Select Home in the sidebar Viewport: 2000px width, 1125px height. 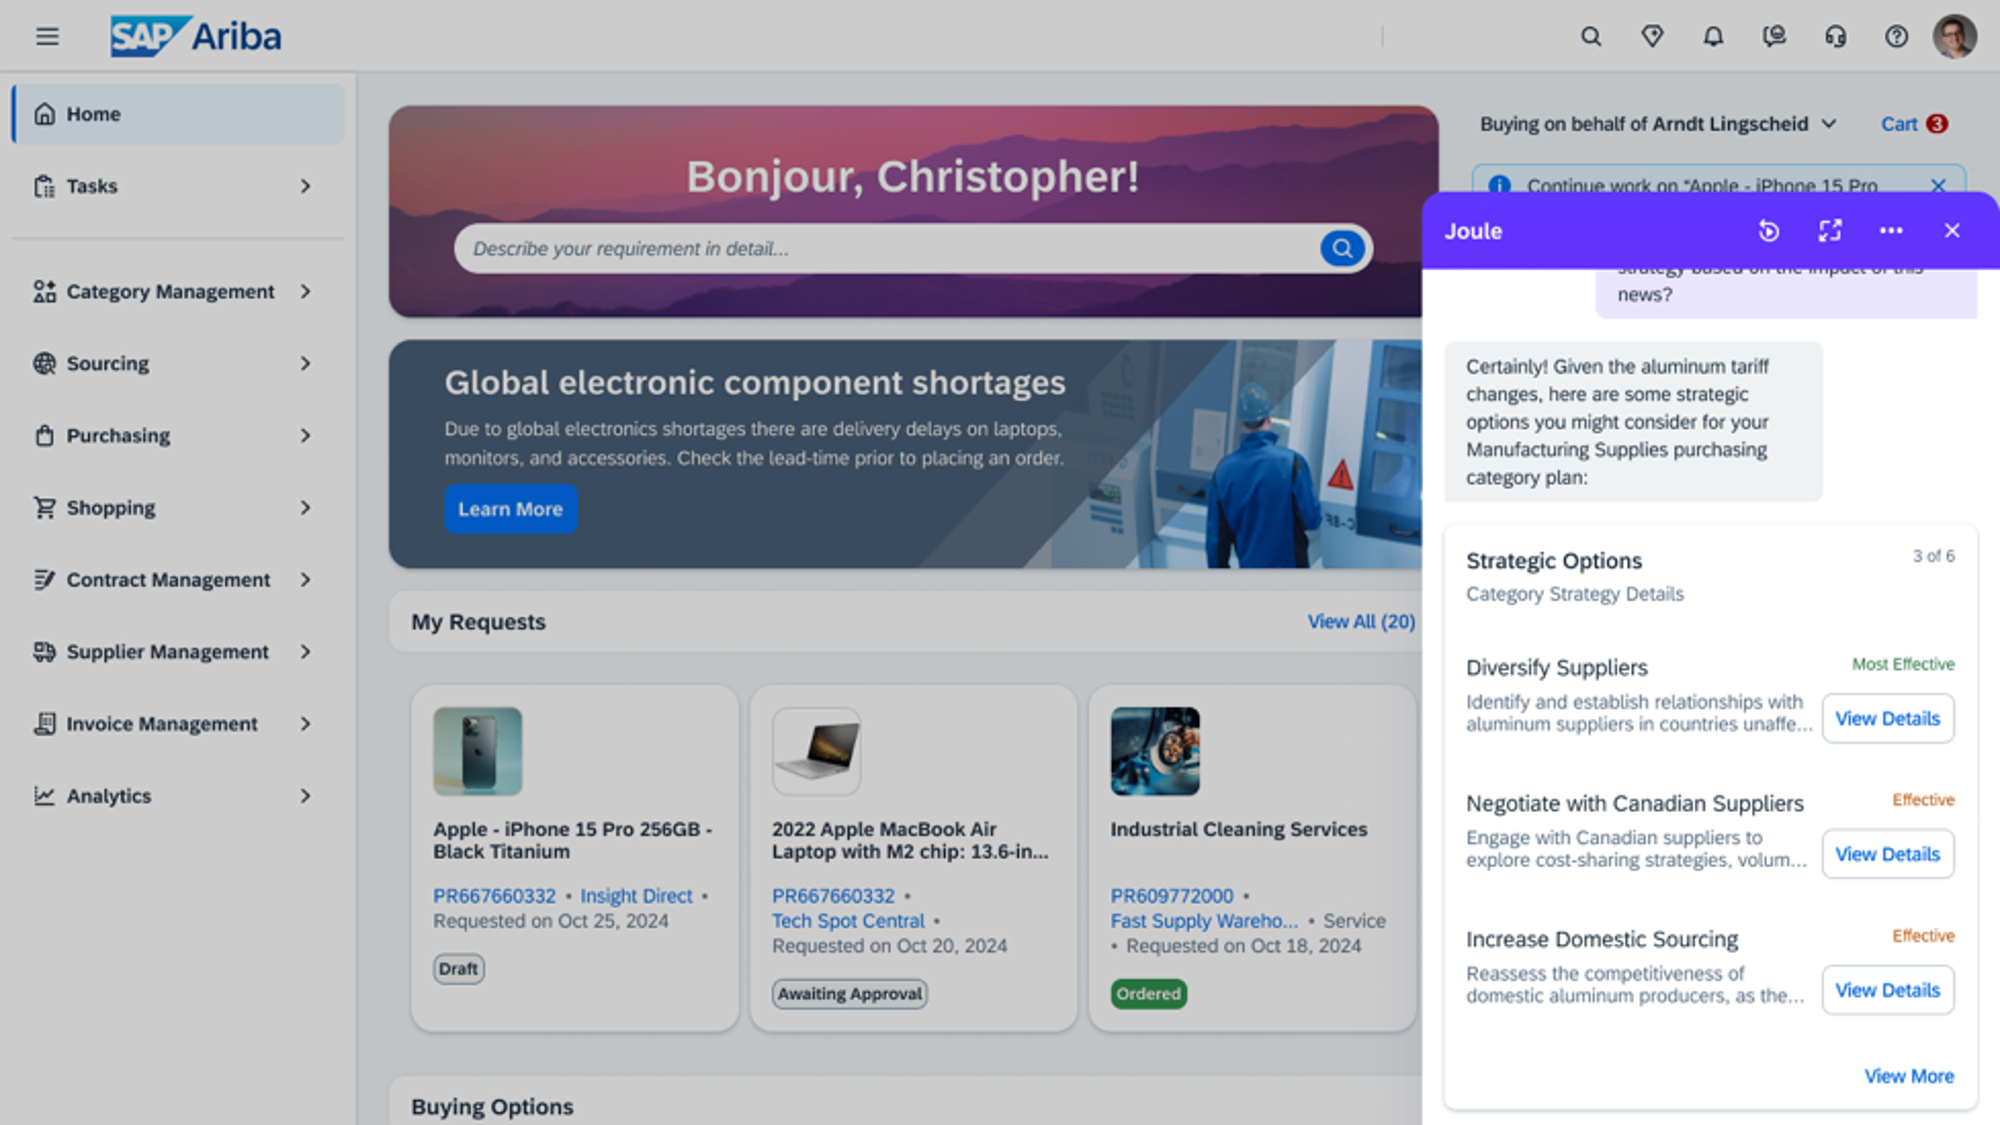tap(178, 114)
